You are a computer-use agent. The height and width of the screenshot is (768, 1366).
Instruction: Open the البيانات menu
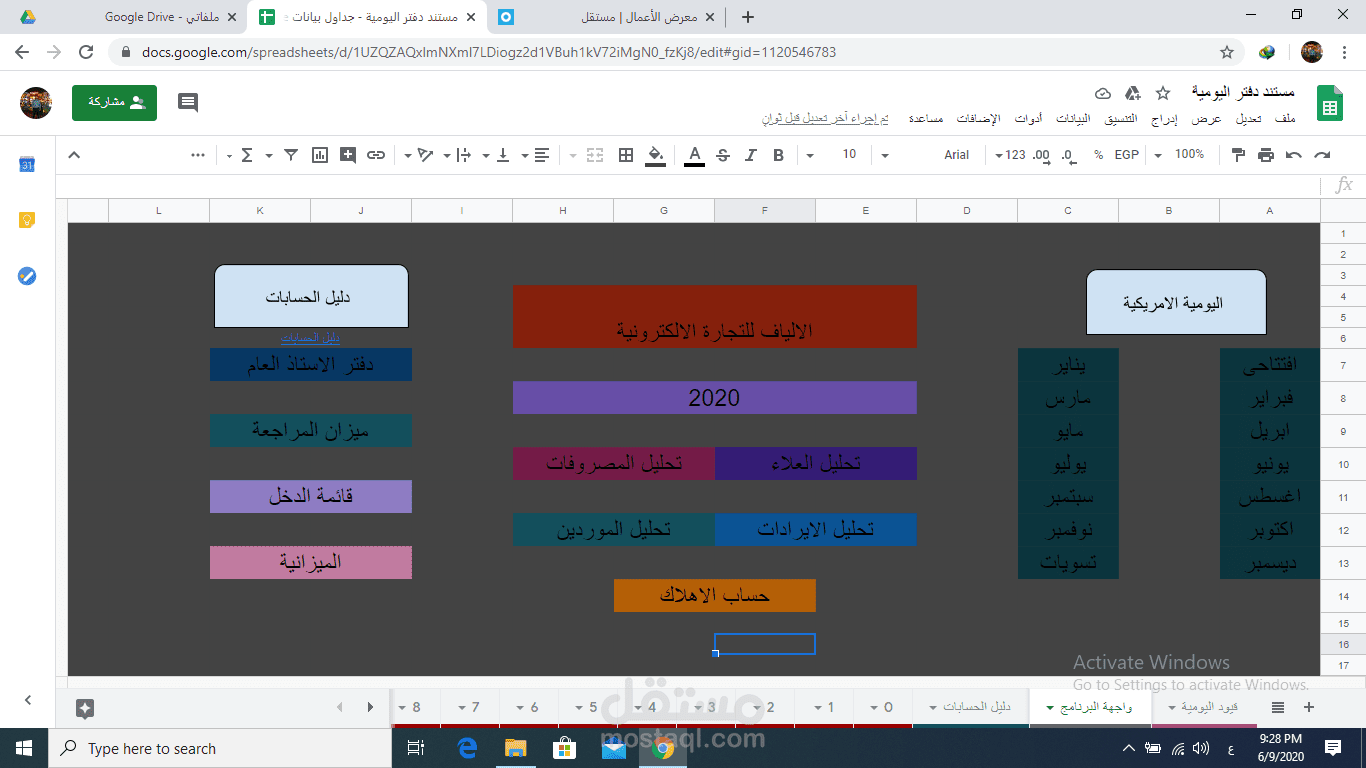[x=1073, y=117]
